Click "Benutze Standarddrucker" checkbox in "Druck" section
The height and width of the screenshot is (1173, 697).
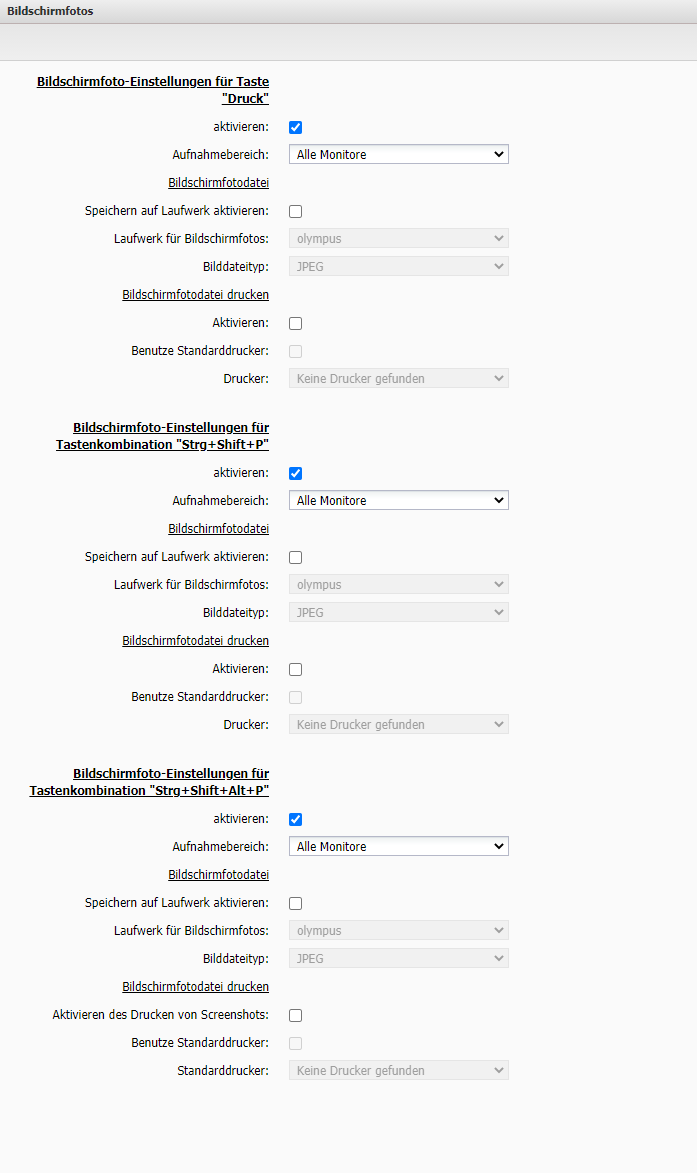click(x=295, y=351)
